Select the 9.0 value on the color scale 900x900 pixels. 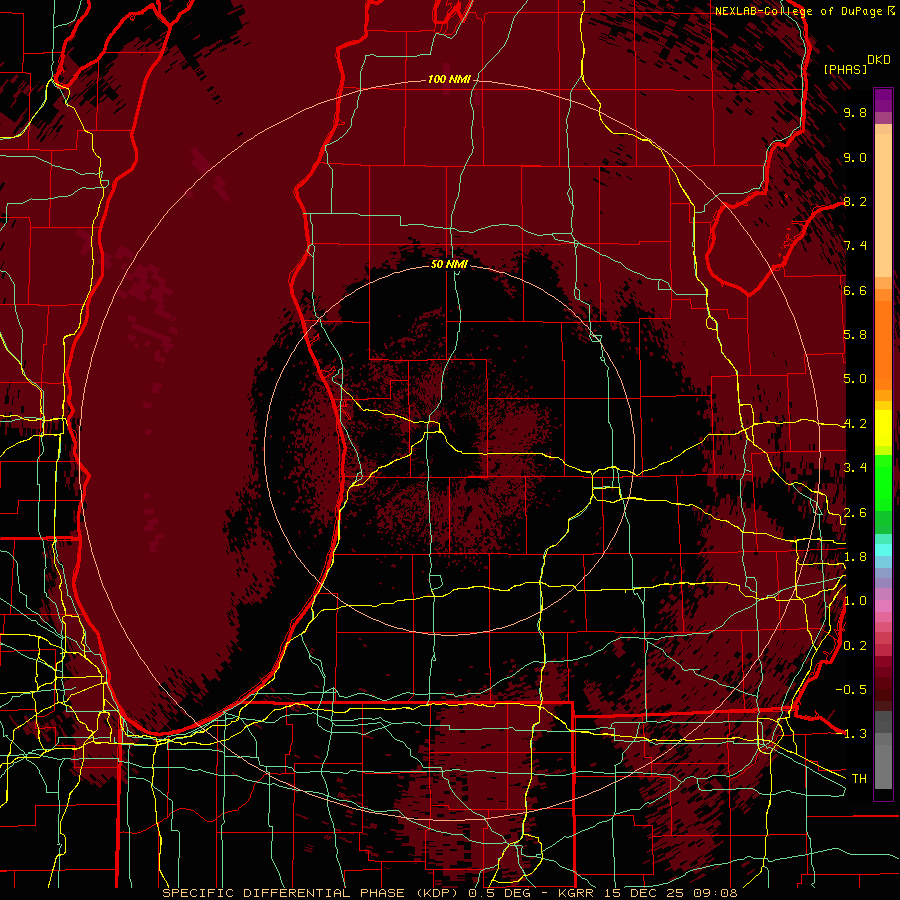click(855, 157)
